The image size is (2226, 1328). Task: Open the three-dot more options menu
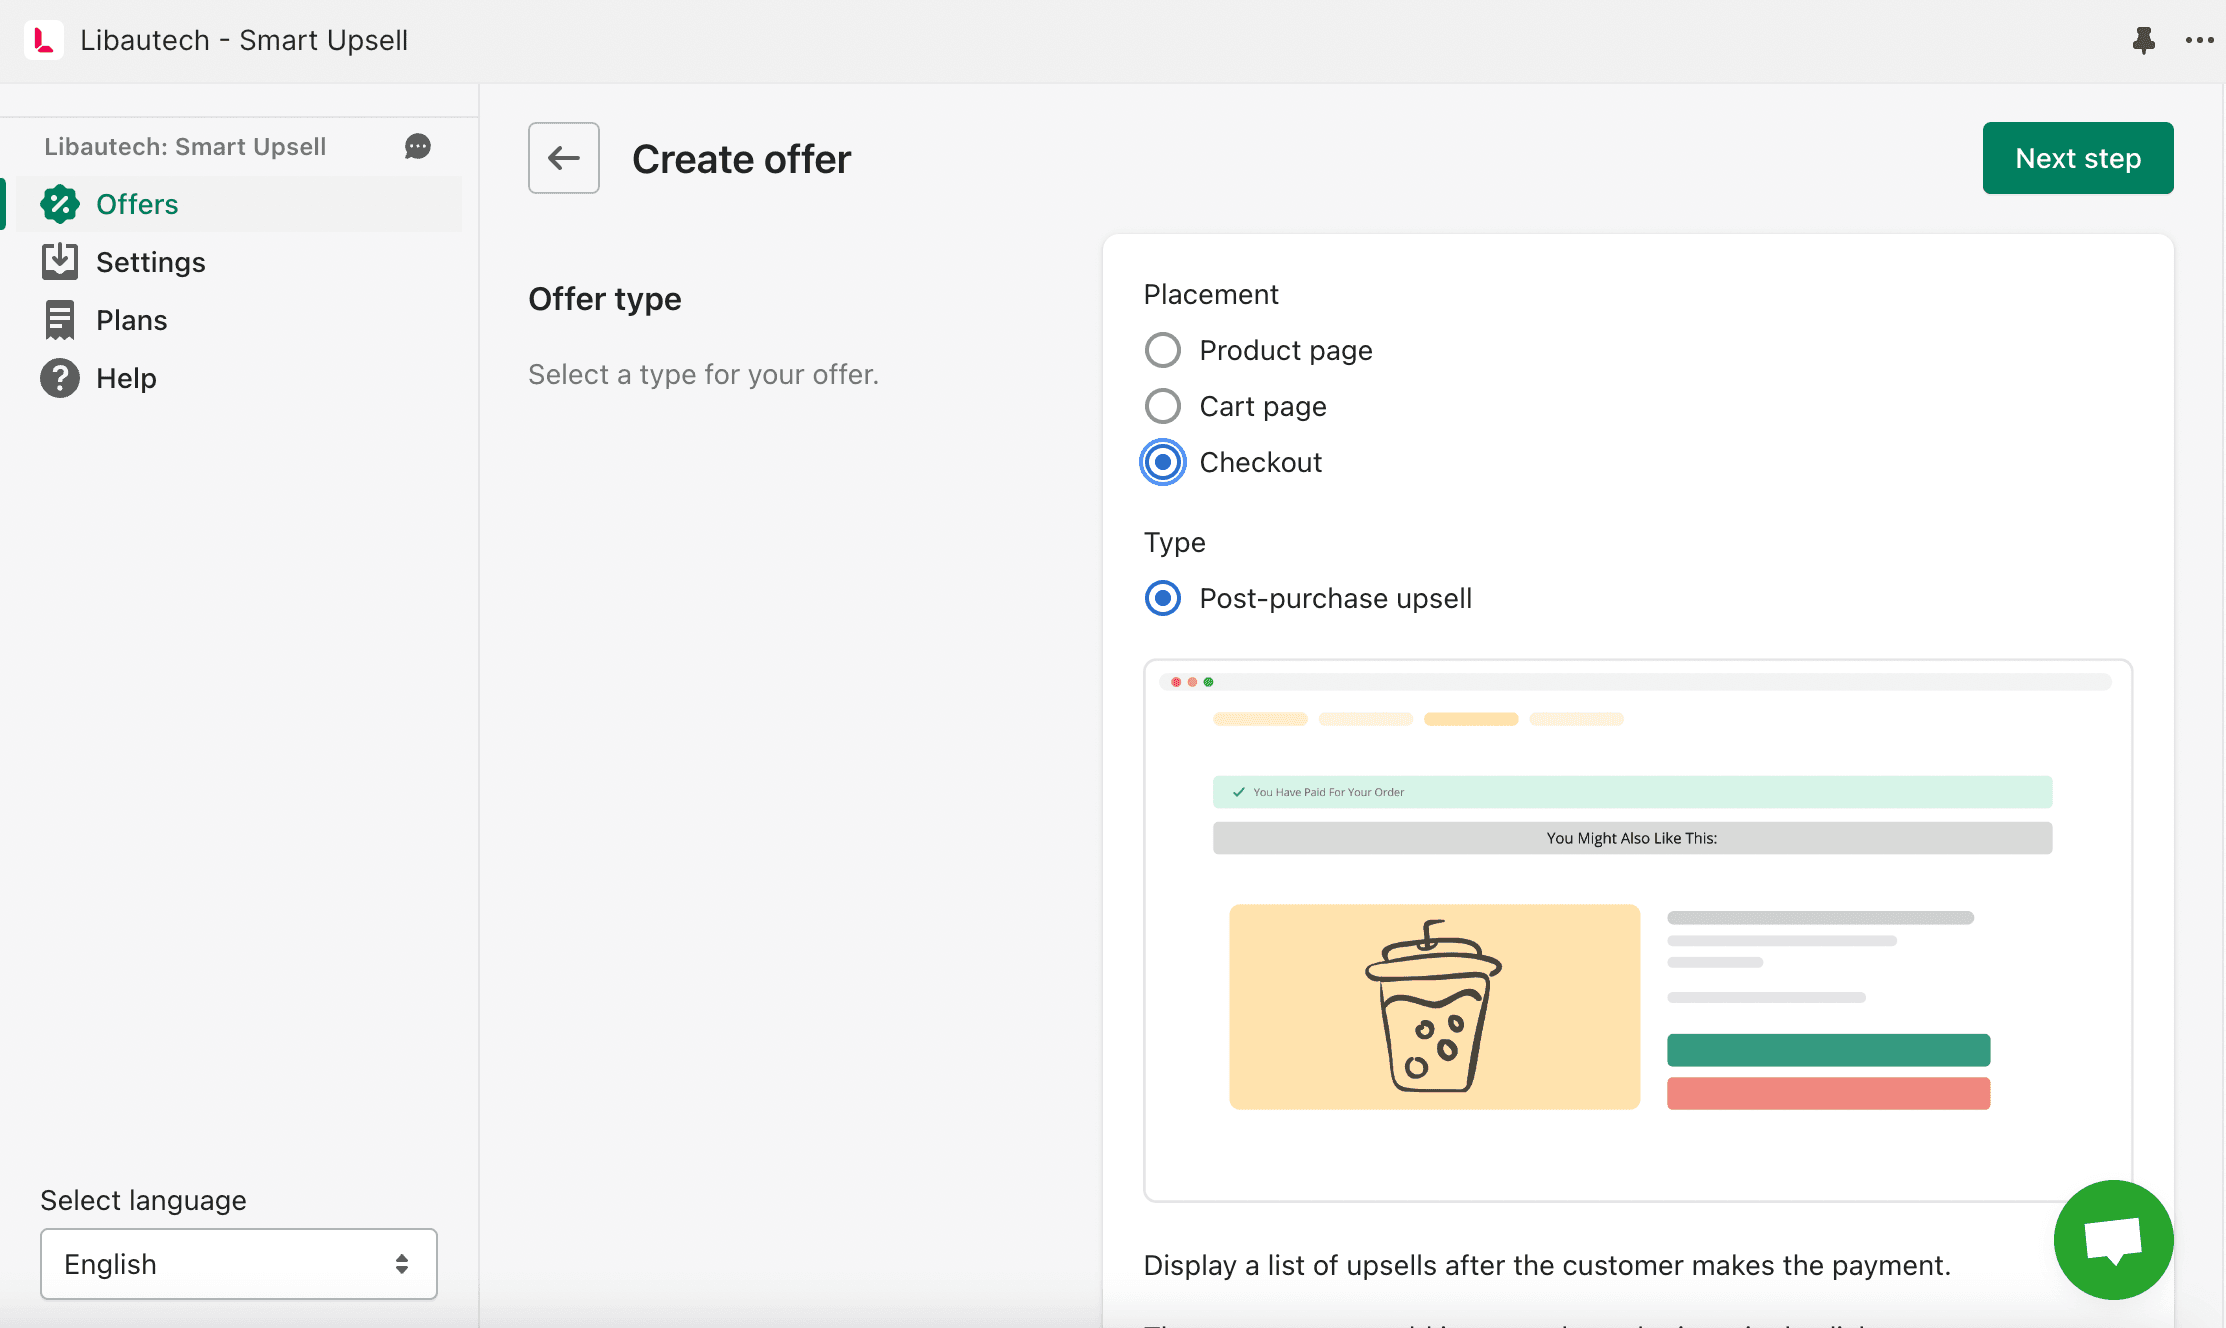tap(2199, 40)
